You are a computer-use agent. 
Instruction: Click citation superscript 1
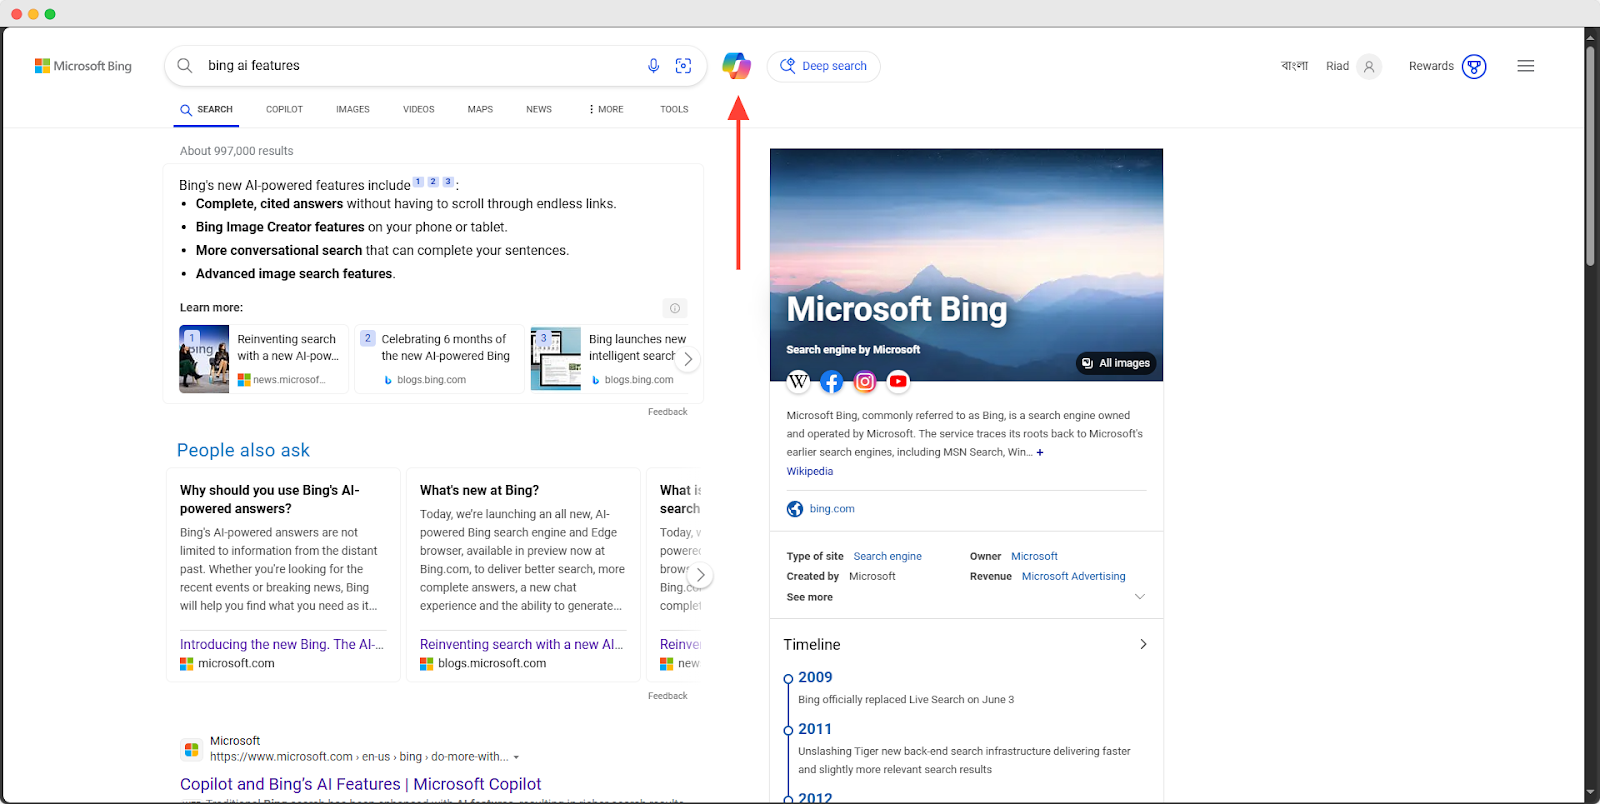click(x=418, y=182)
